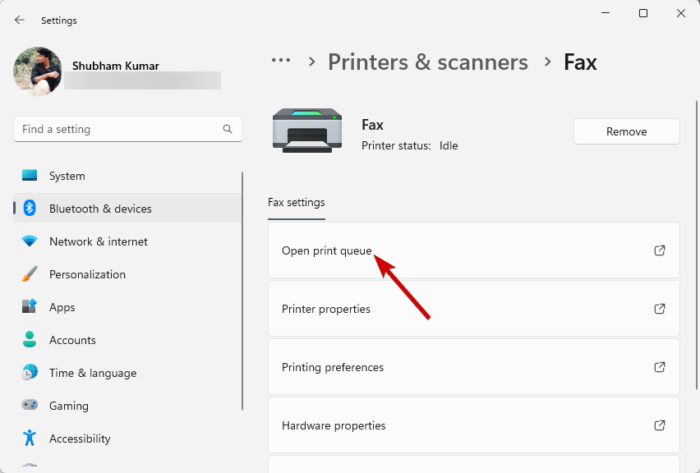Click external-link icon beside Printer properties
The width and height of the screenshot is (700, 473).
[659, 309]
